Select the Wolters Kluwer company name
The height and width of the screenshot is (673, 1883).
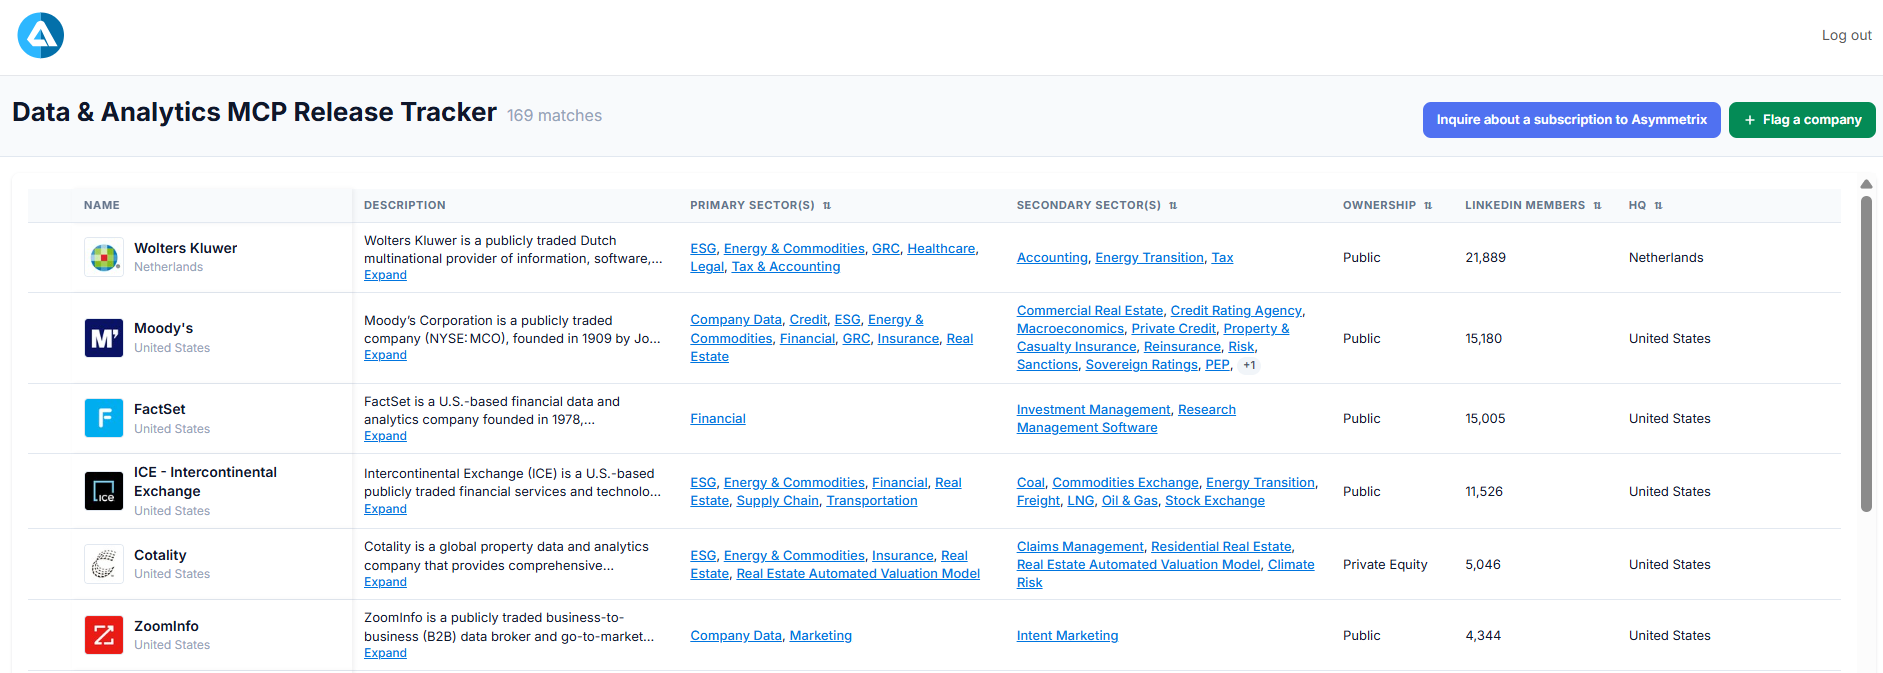click(x=186, y=248)
